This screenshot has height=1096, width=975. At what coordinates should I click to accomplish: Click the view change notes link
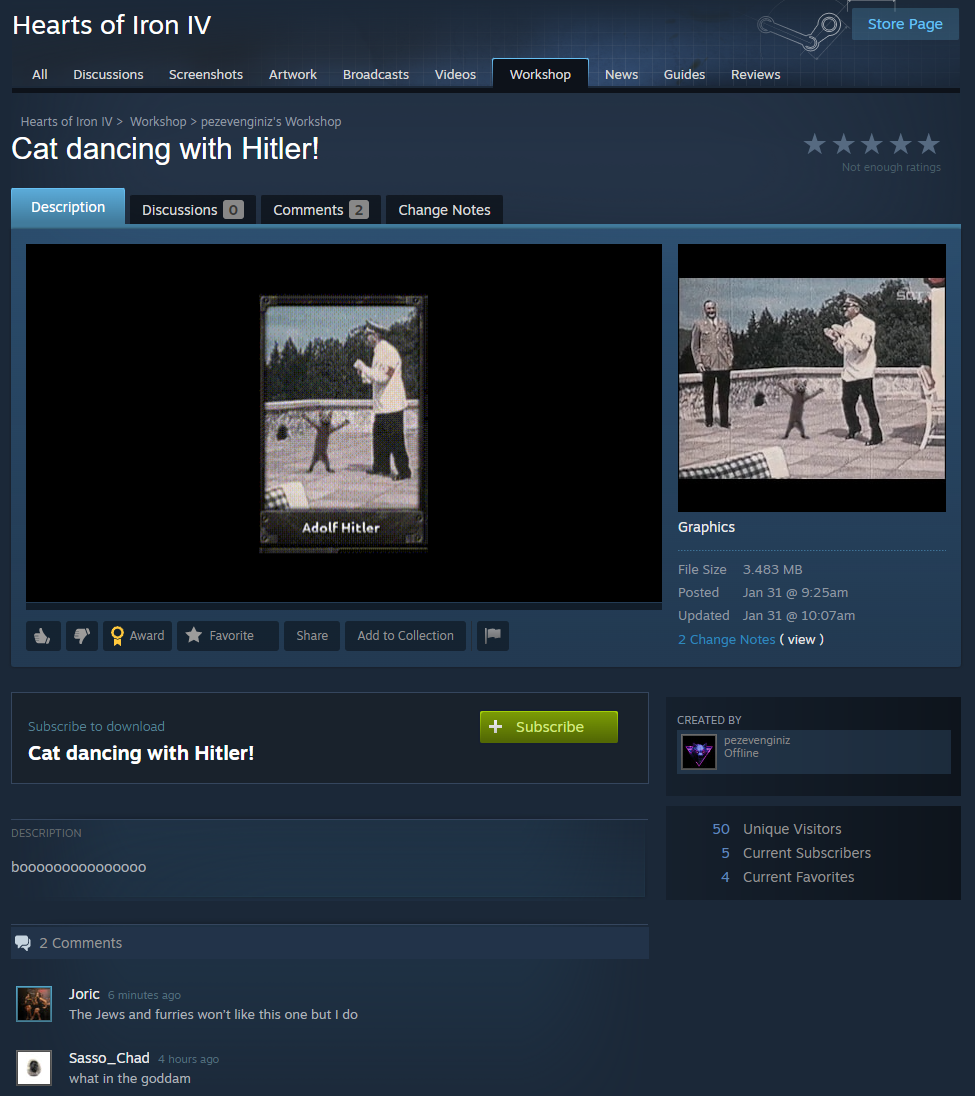[802, 640]
